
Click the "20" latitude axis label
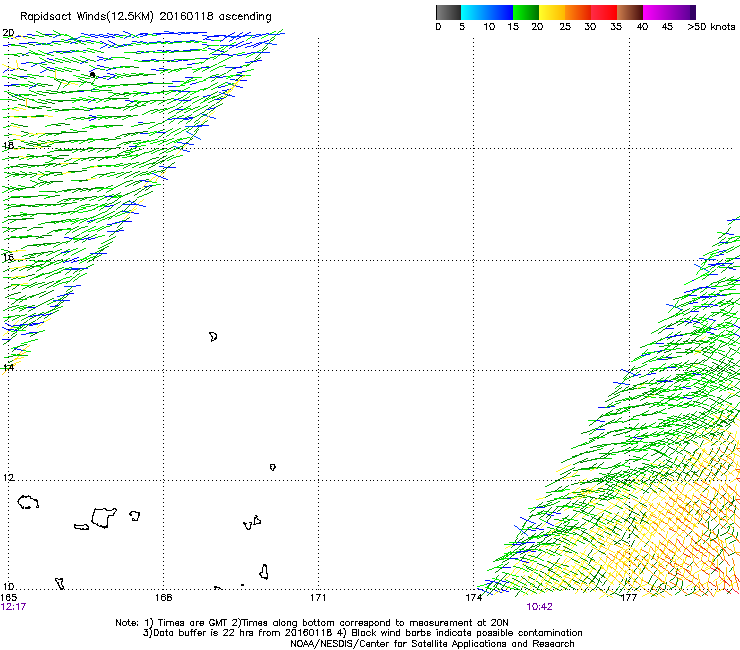tap(8, 33)
